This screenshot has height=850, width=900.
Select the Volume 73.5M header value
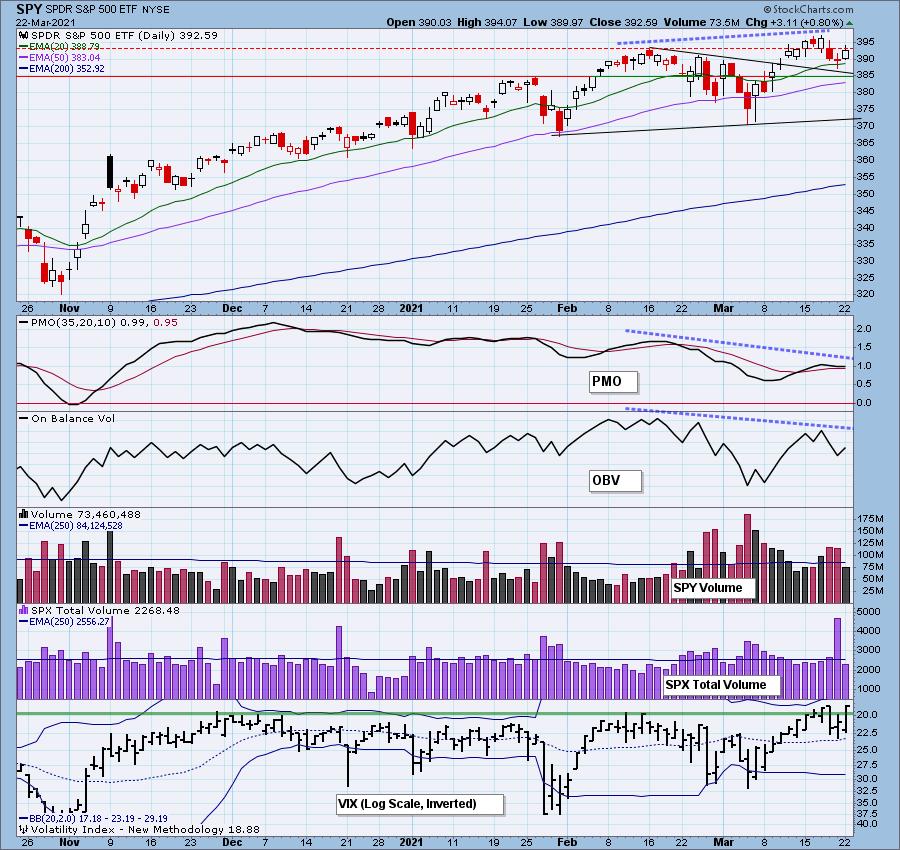click(701, 22)
